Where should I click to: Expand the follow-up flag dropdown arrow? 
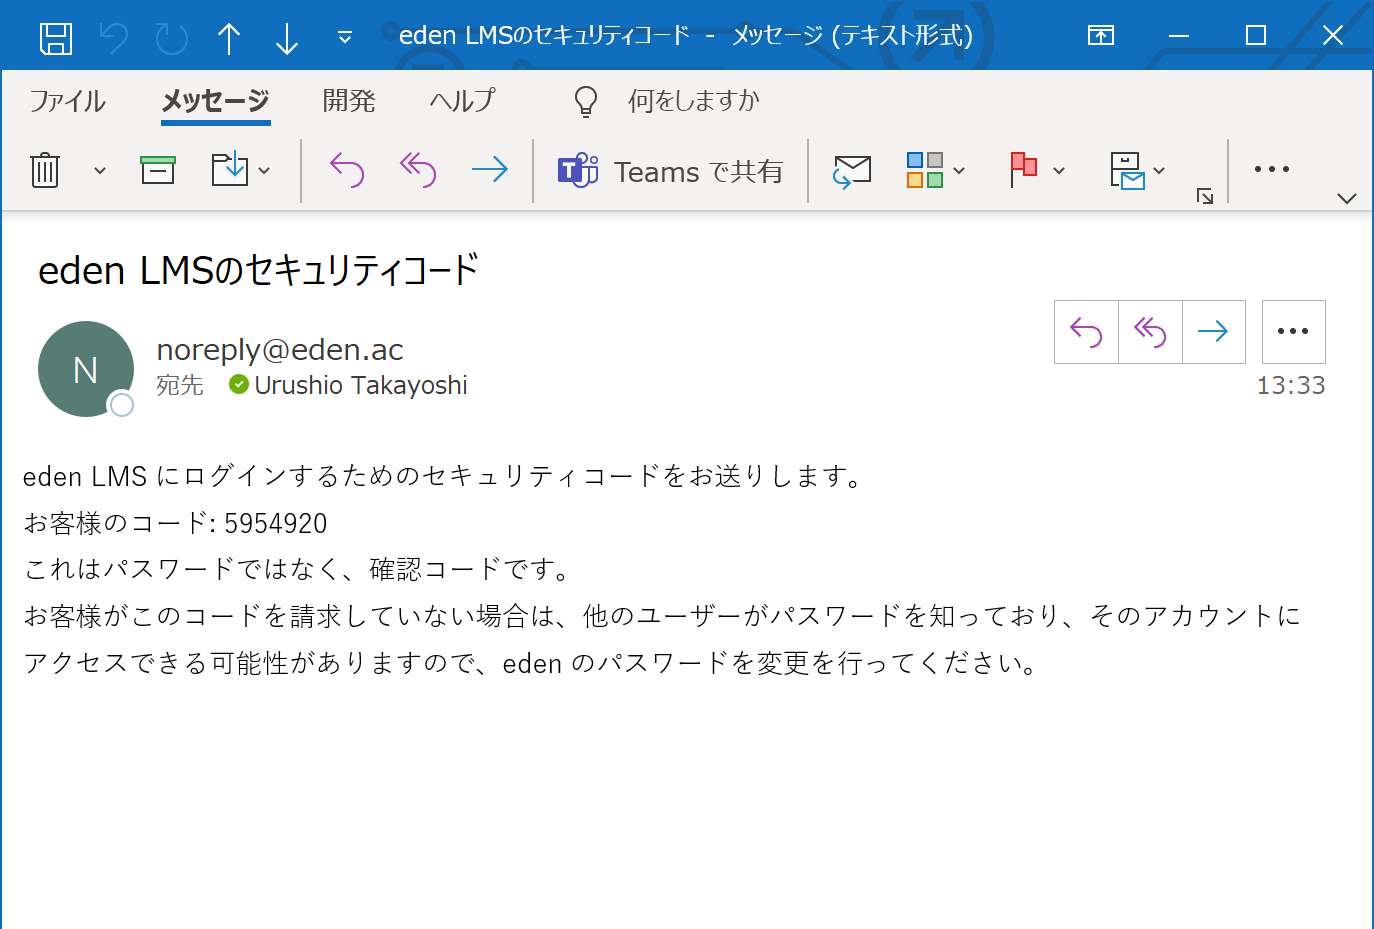pyautogui.click(x=1059, y=171)
